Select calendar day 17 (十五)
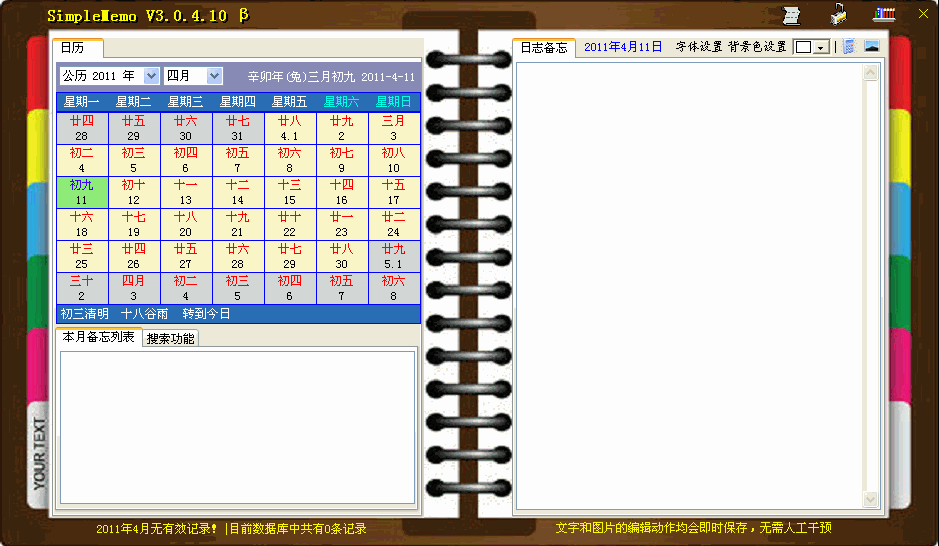Viewport: 939px width, 546px height. point(393,192)
